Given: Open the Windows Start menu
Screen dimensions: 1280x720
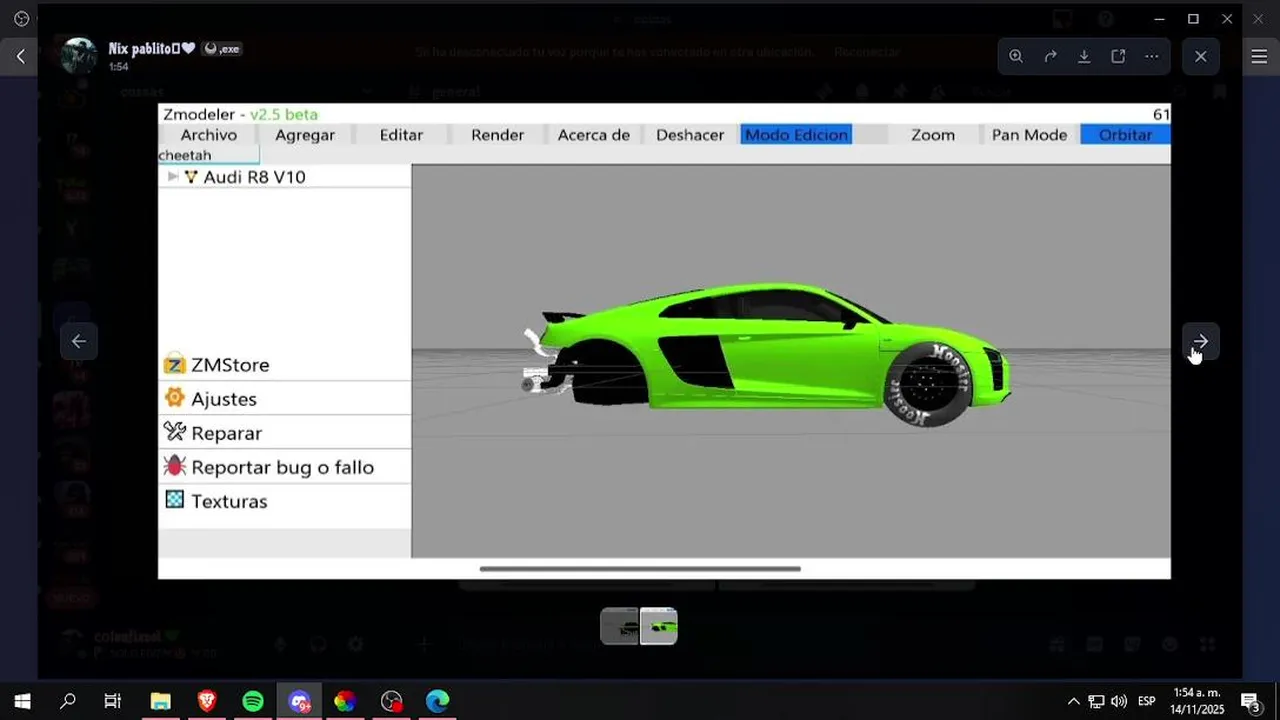Looking at the screenshot, I should point(22,701).
